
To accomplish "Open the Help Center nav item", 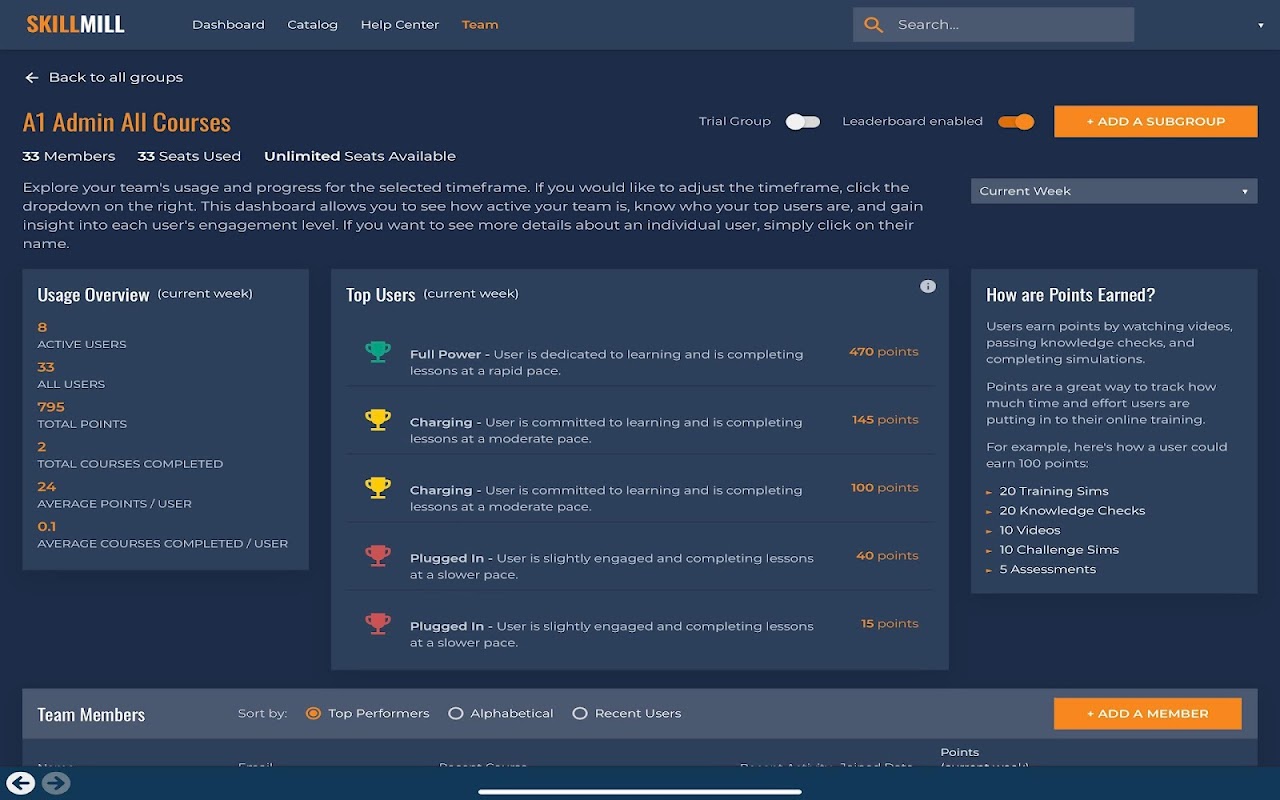I will 400,25.
